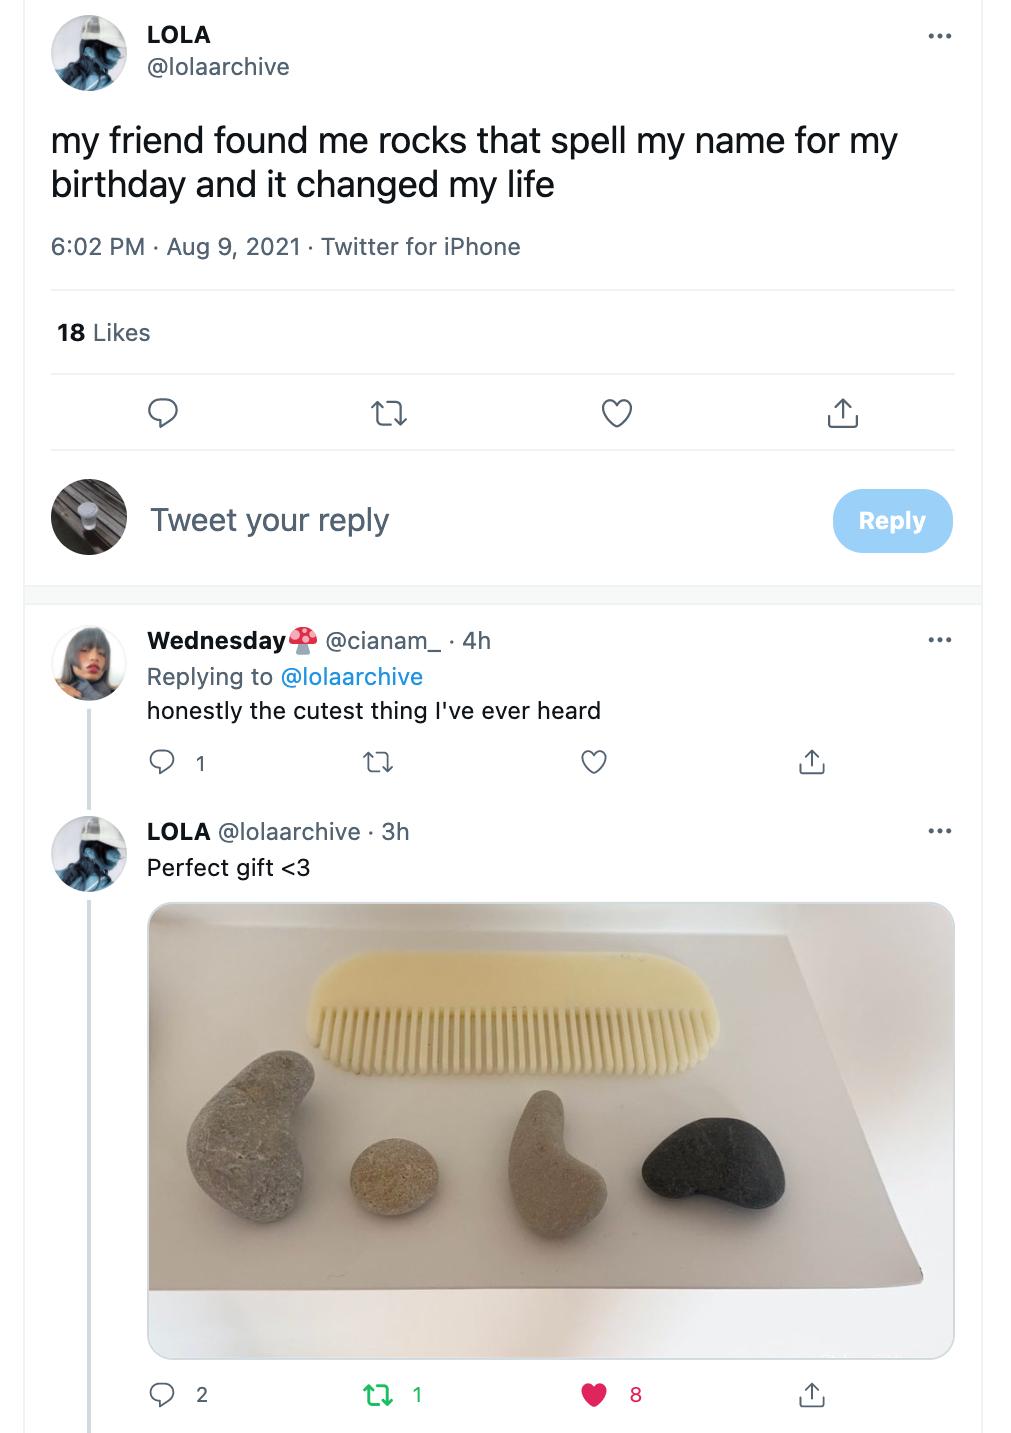Click the comment icon on Perfect gift reply
This screenshot has width=1011, height=1433.
click(x=162, y=1394)
